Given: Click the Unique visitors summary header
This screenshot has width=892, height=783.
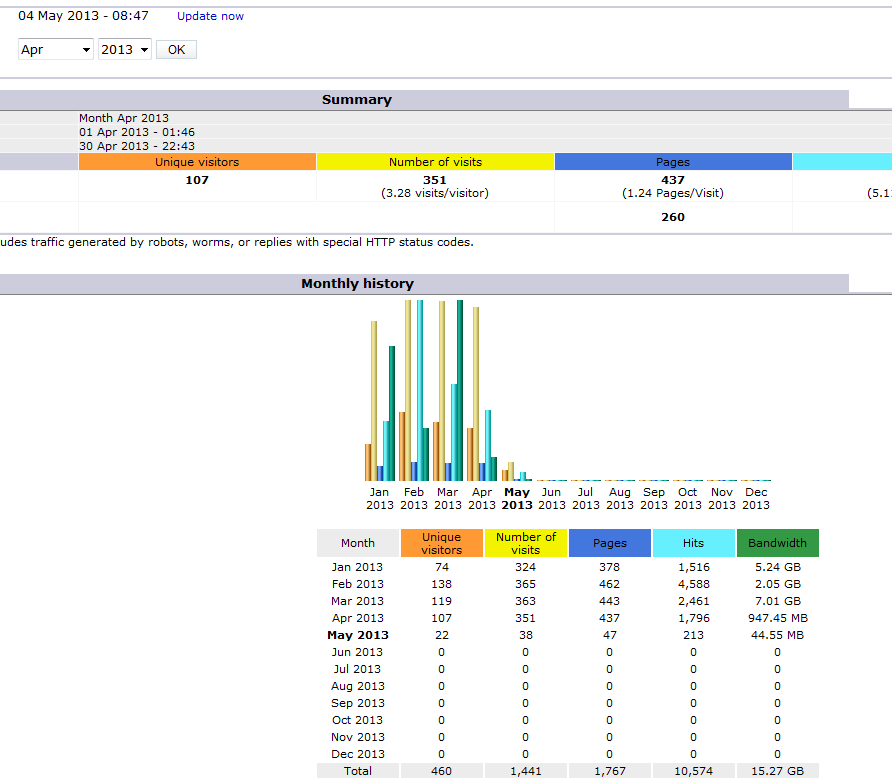Looking at the screenshot, I should point(197,162).
